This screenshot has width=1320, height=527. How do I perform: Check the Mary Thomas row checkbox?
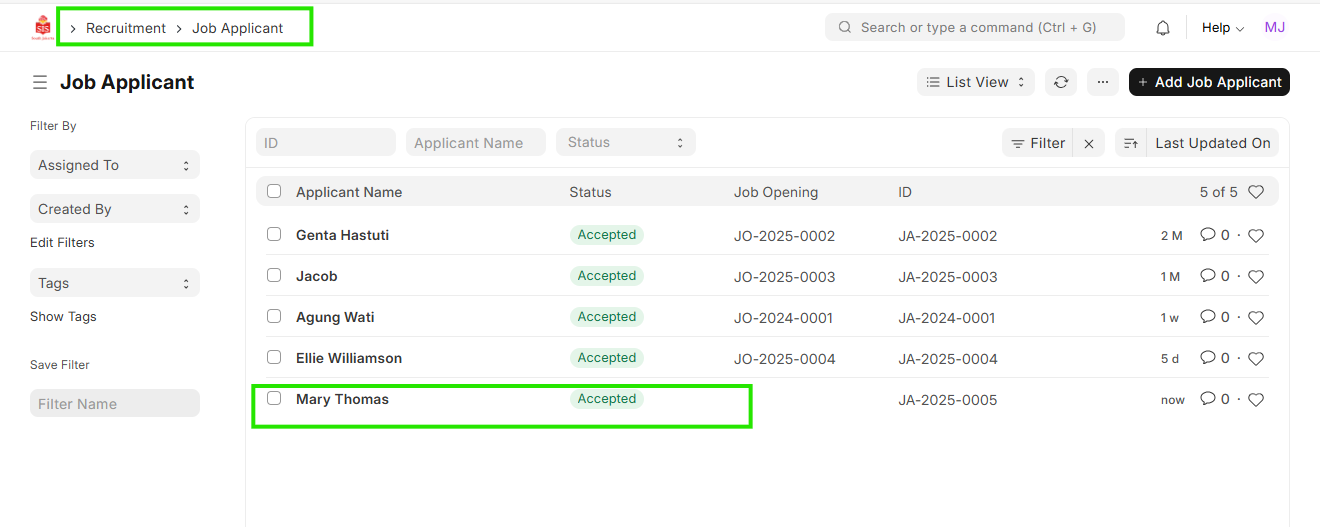[x=274, y=398]
